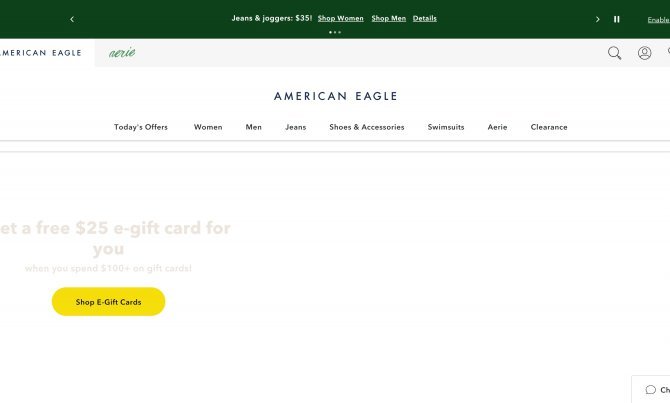Show the previous promo banner message

72,19
